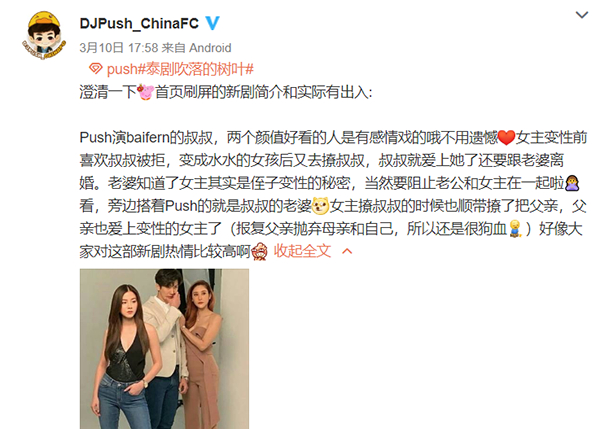Click the 来自 Android source link
Image resolution: width=600 pixels, height=429 pixels.
click(197, 48)
